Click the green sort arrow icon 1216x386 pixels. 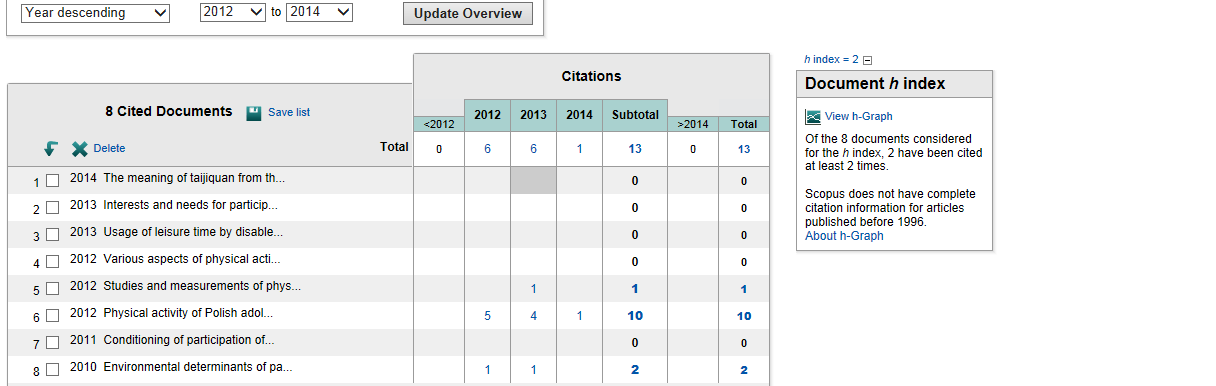pyautogui.click(x=50, y=148)
